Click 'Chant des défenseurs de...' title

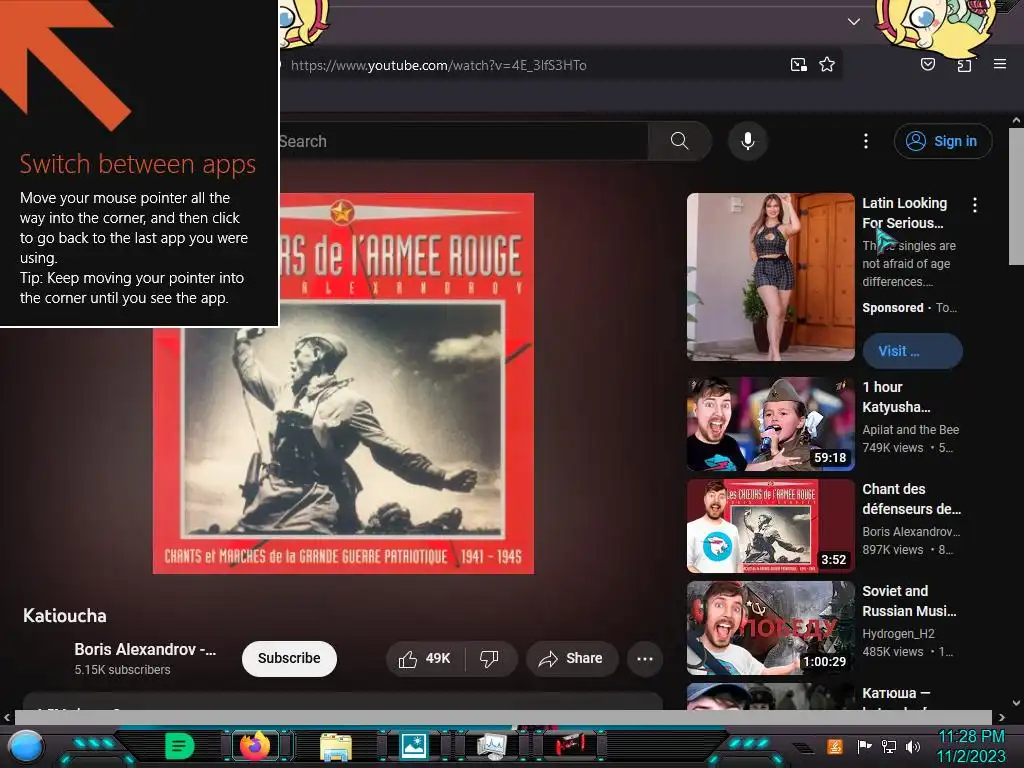coord(912,499)
